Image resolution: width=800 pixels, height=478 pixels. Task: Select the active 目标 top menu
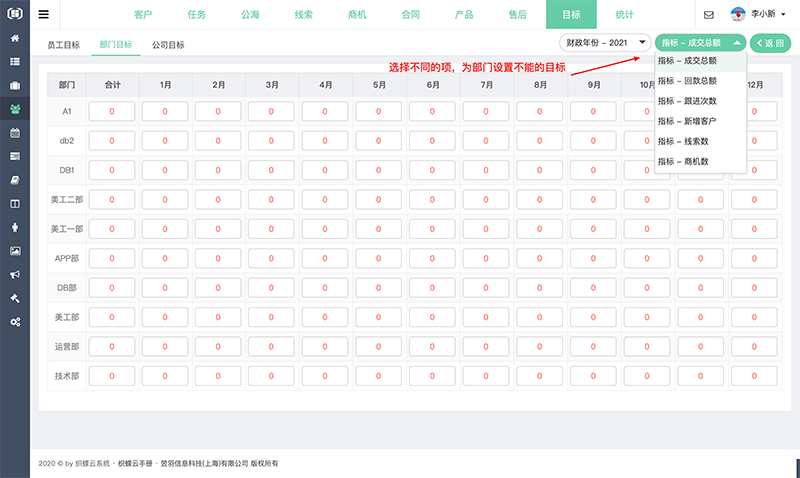coord(571,14)
